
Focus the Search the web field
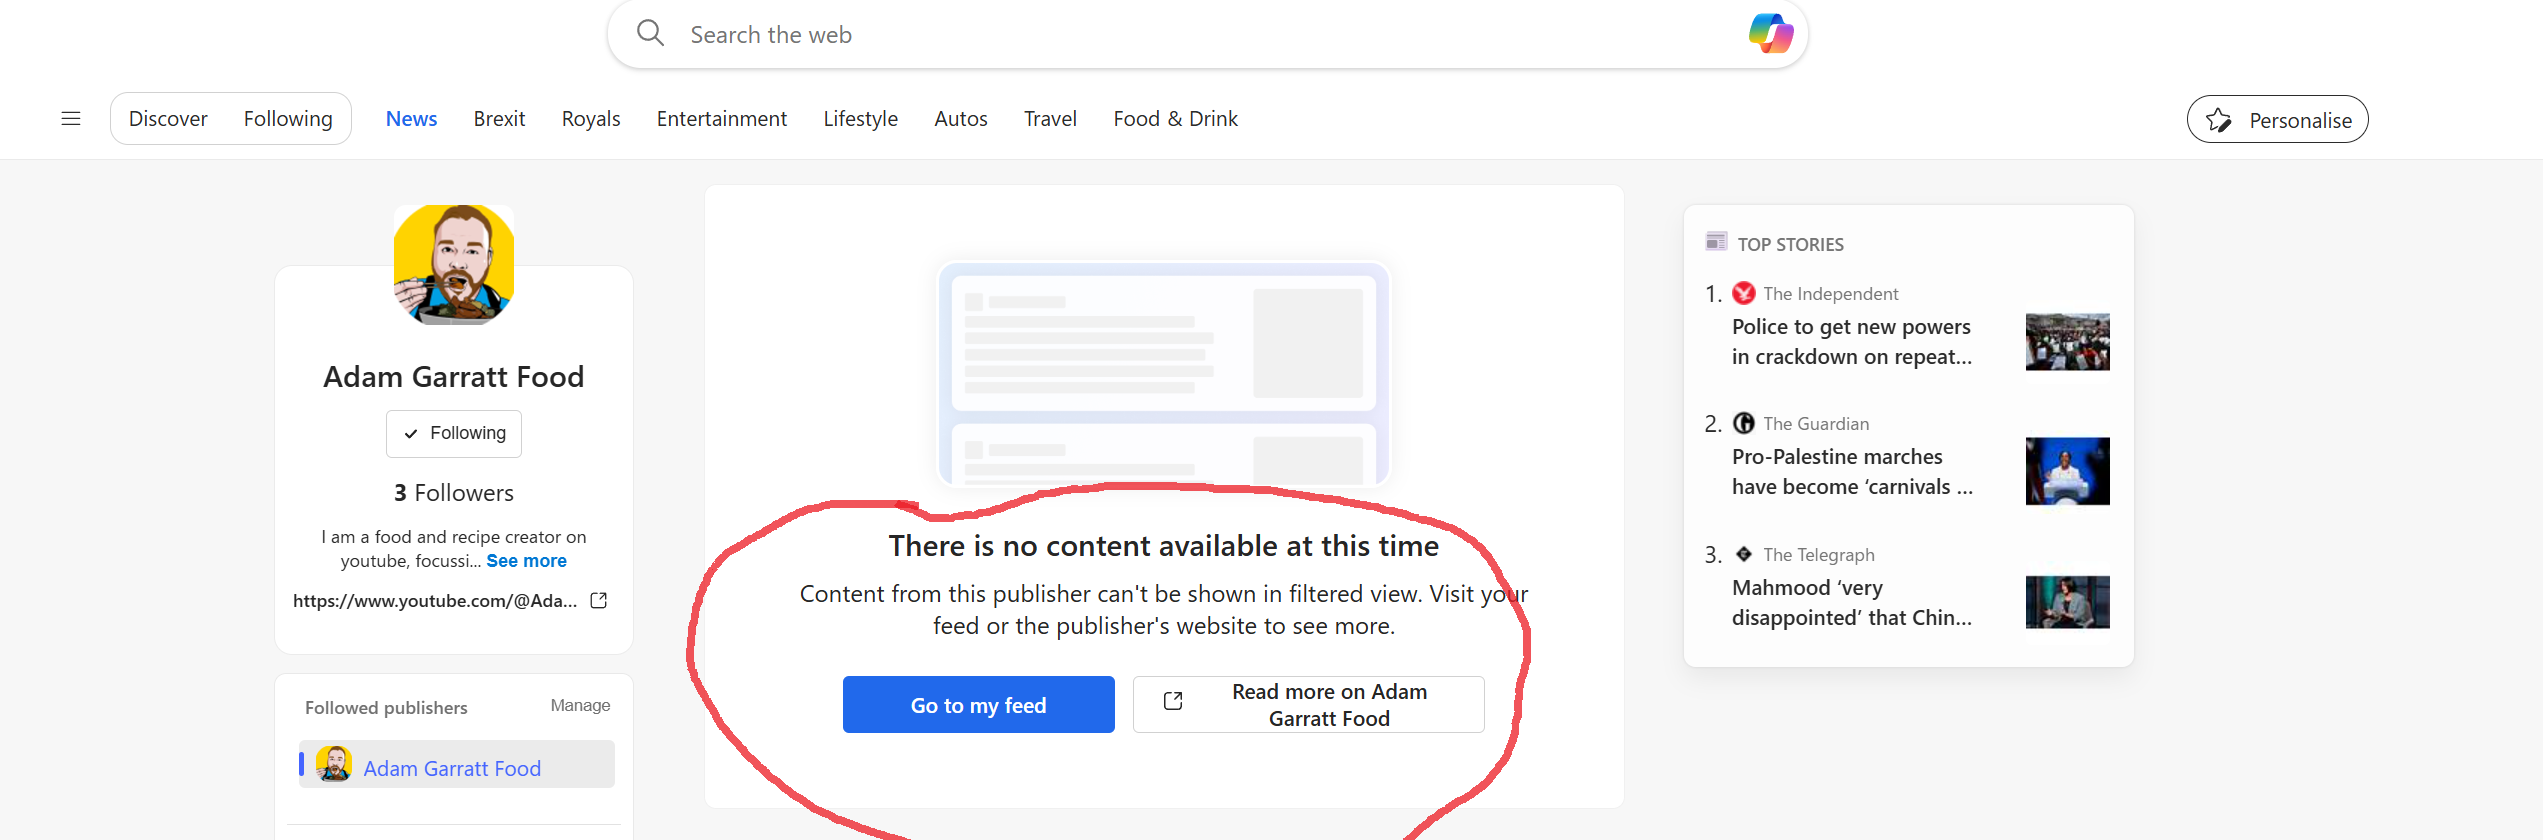click(x=1207, y=34)
